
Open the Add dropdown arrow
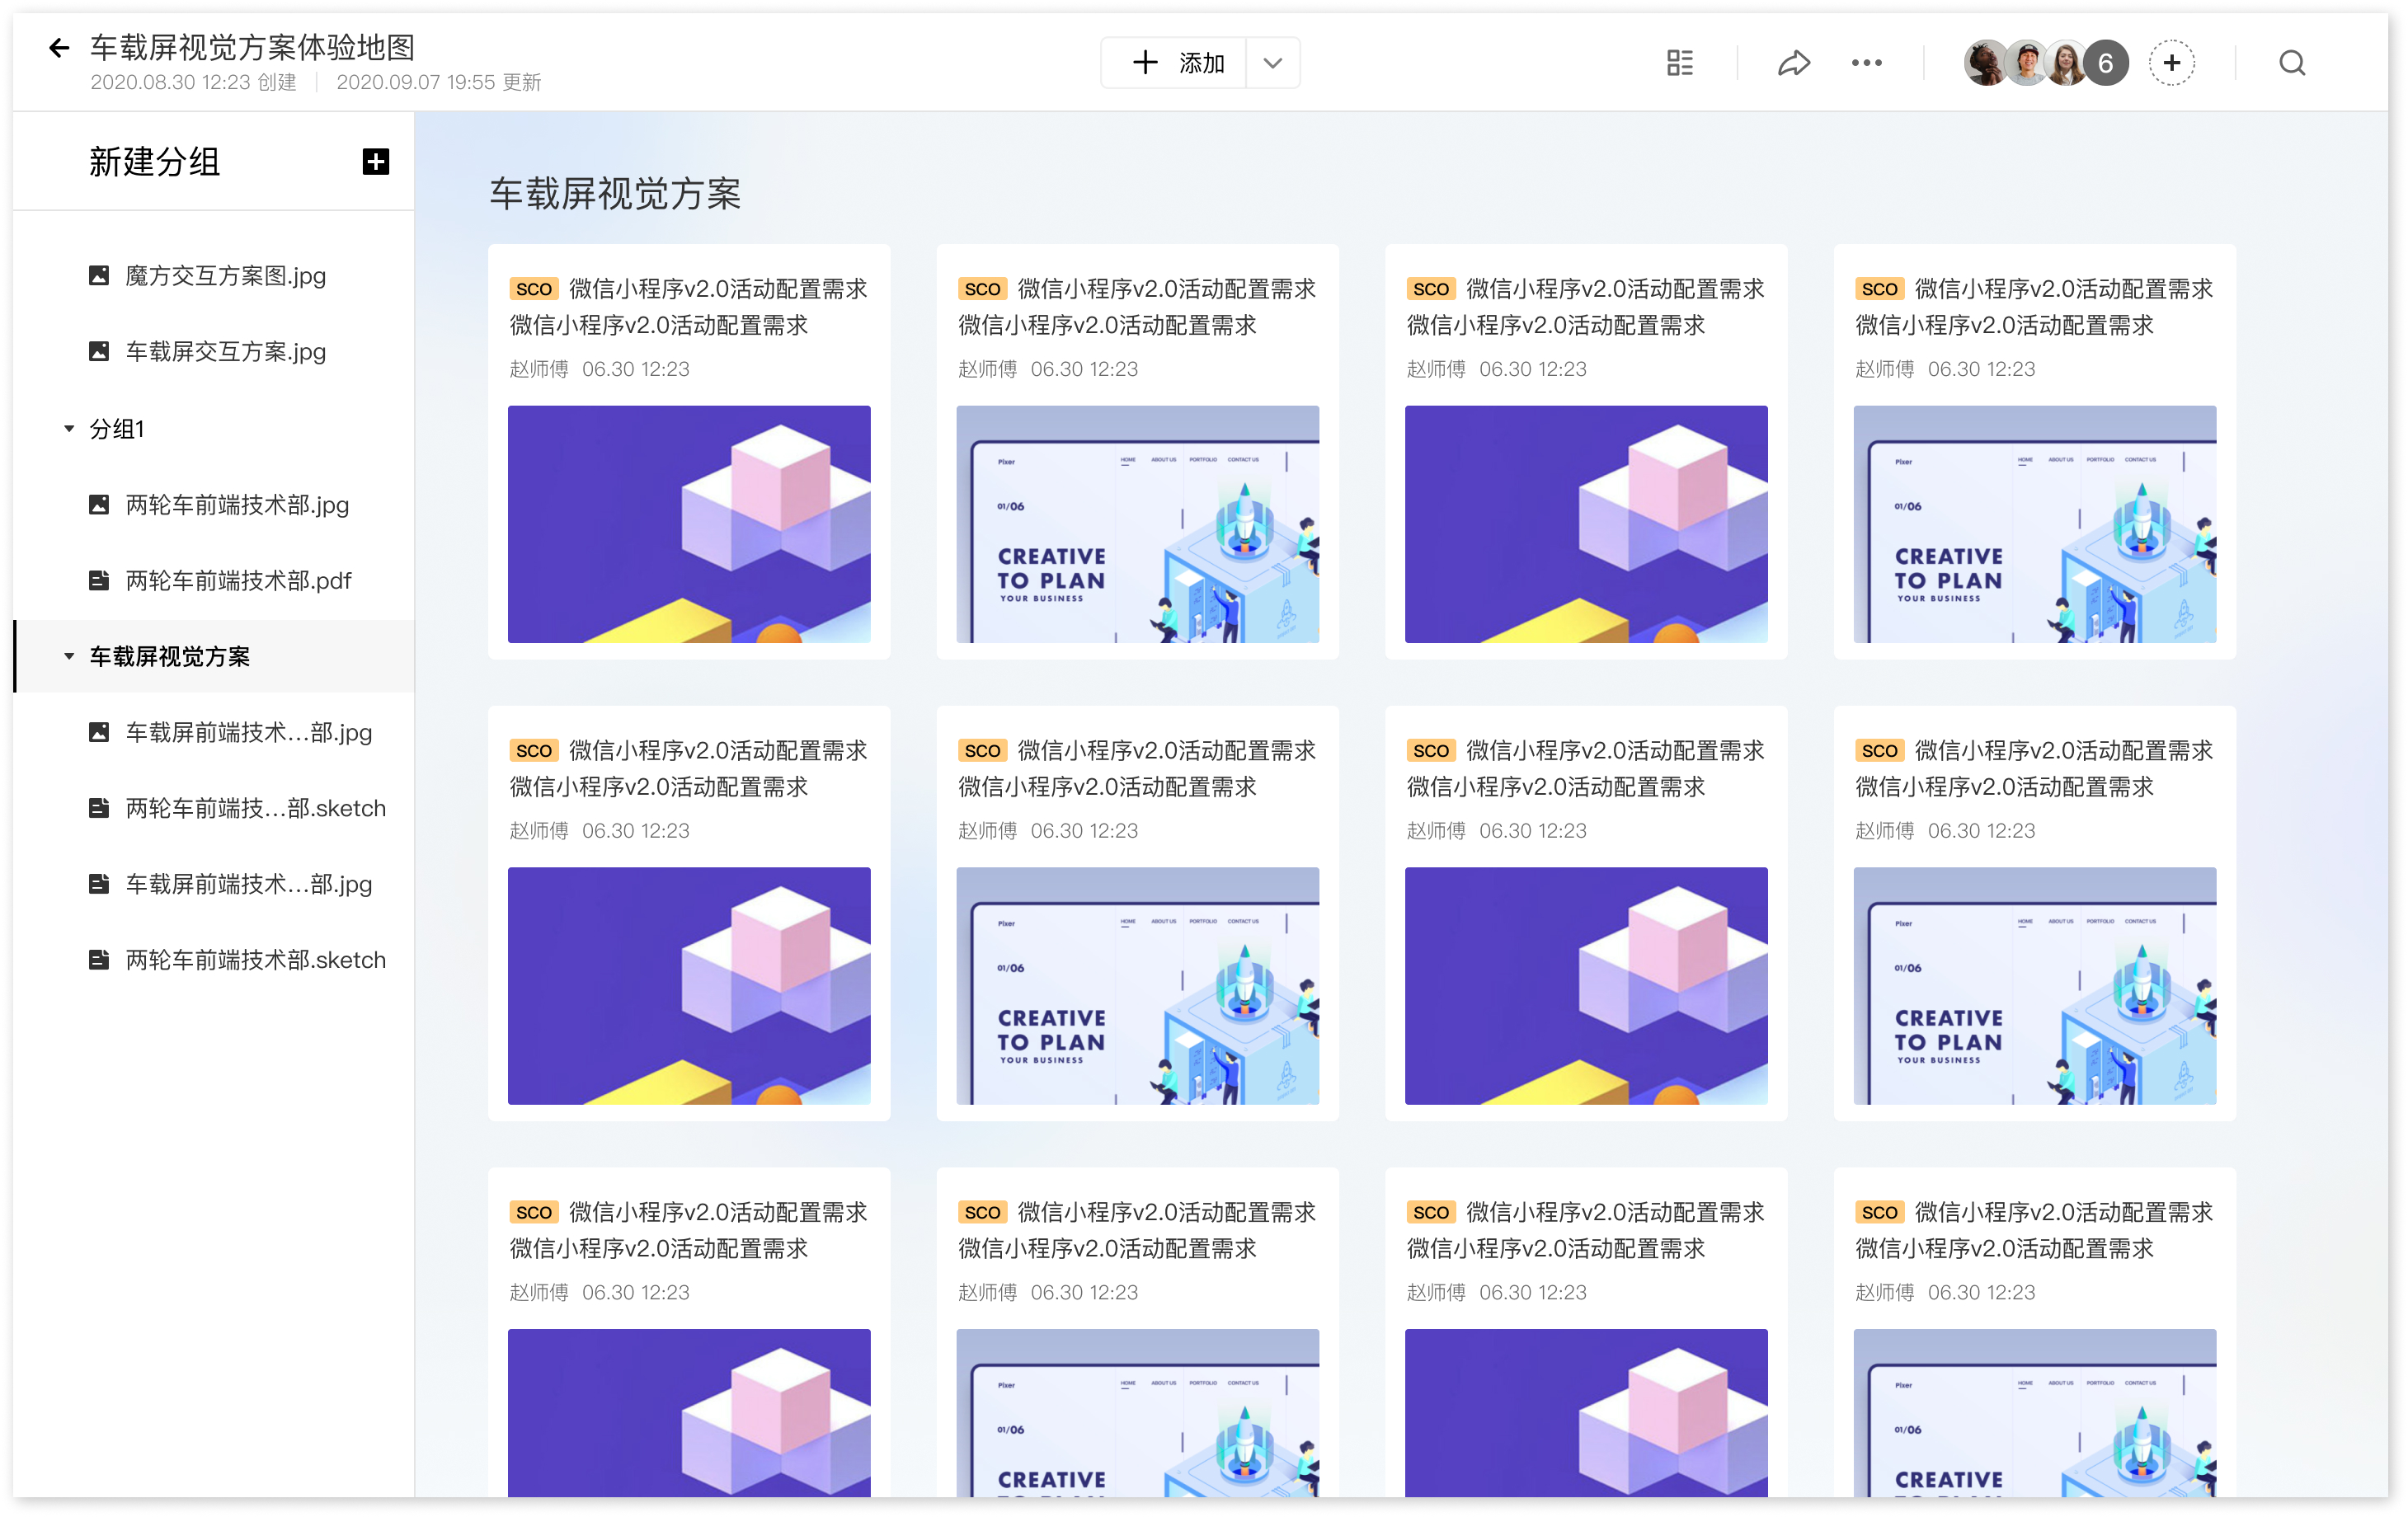click(x=1272, y=63)
